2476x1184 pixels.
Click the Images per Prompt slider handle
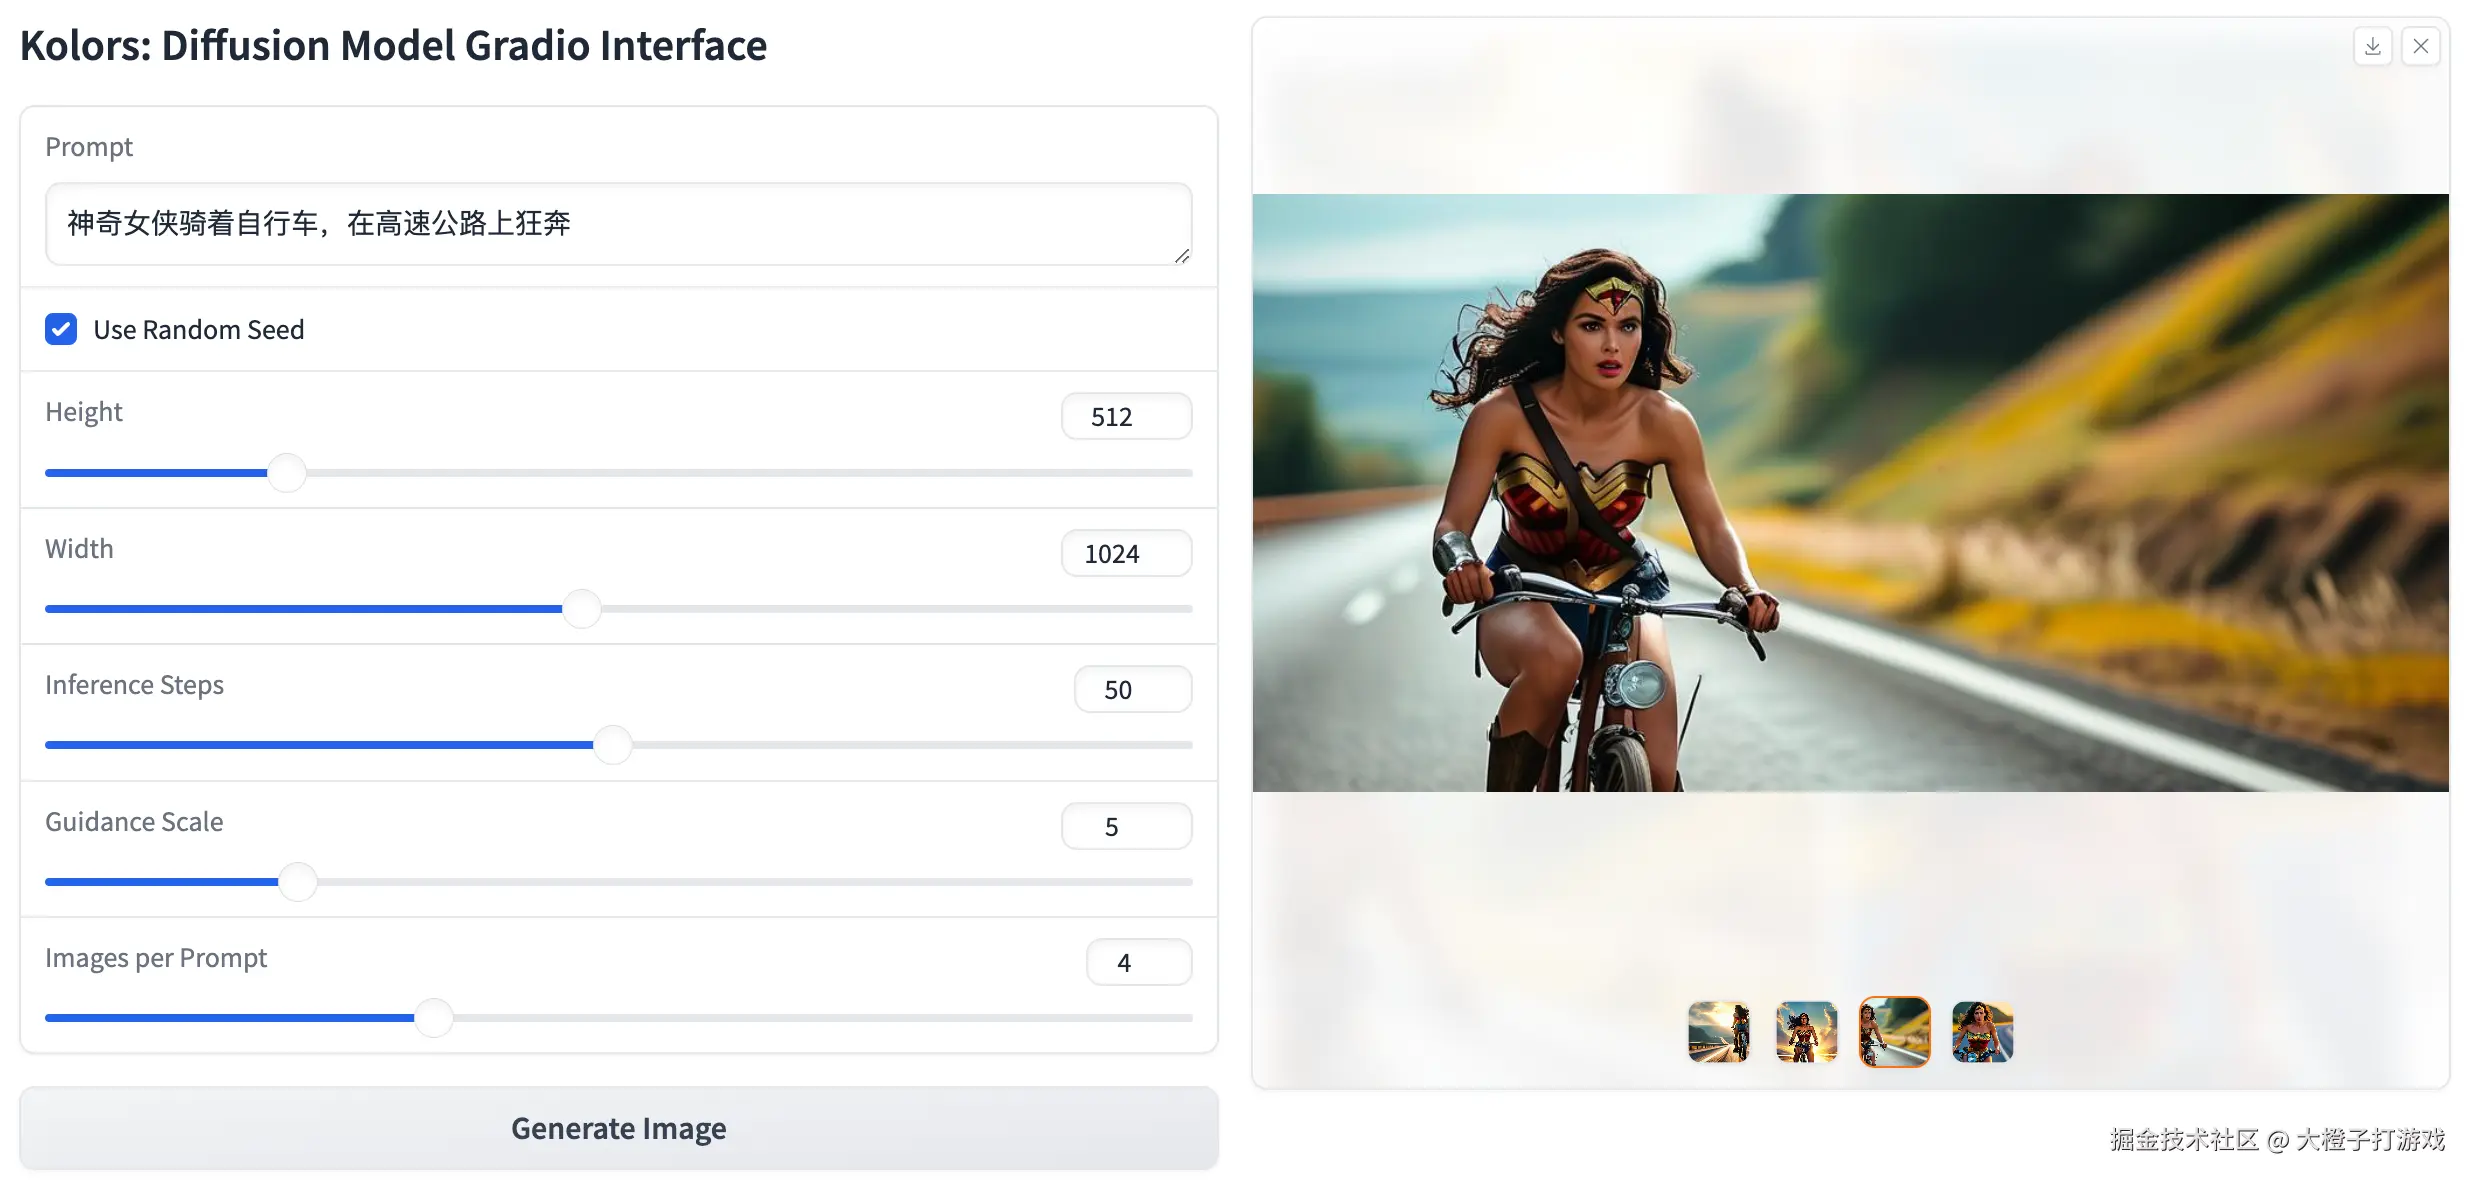[433, 1017]
